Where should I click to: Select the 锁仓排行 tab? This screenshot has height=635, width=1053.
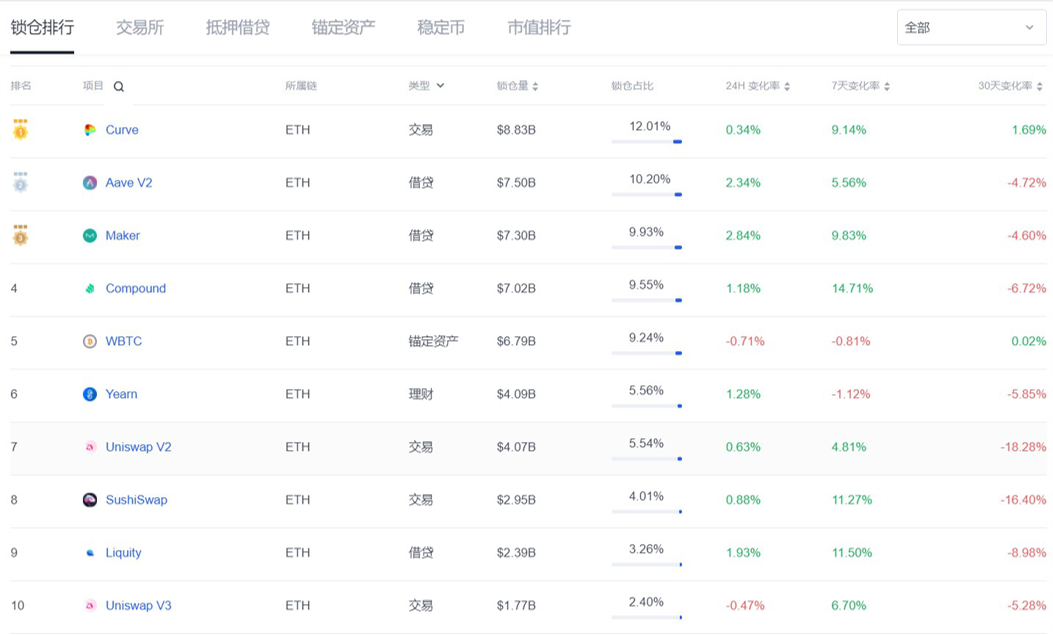click(x=42, y=28)
